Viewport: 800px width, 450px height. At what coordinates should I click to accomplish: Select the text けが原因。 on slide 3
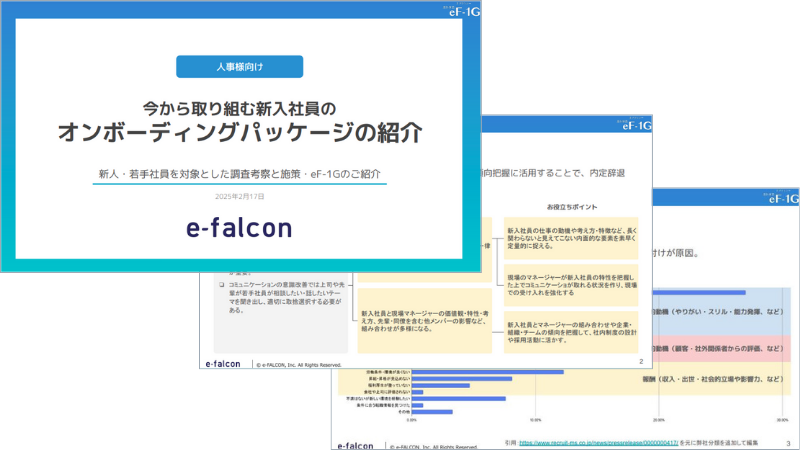676,253
